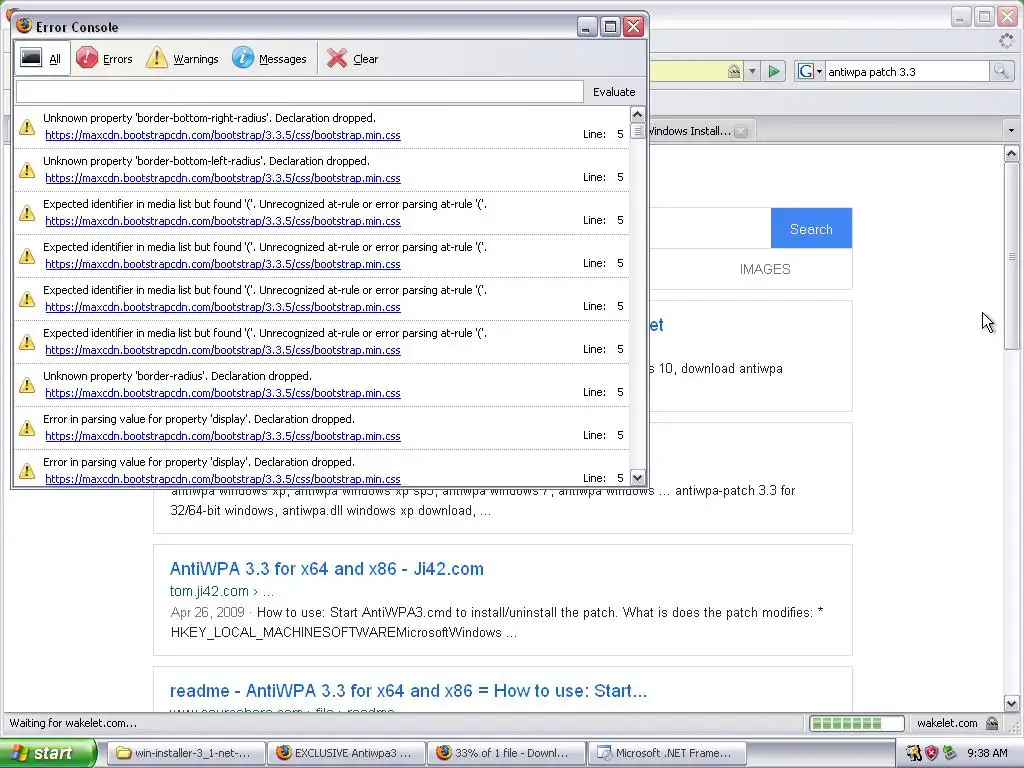The image size is (1024, 768).
Task: Click the first system tray icon
Action: click(913, 753)
